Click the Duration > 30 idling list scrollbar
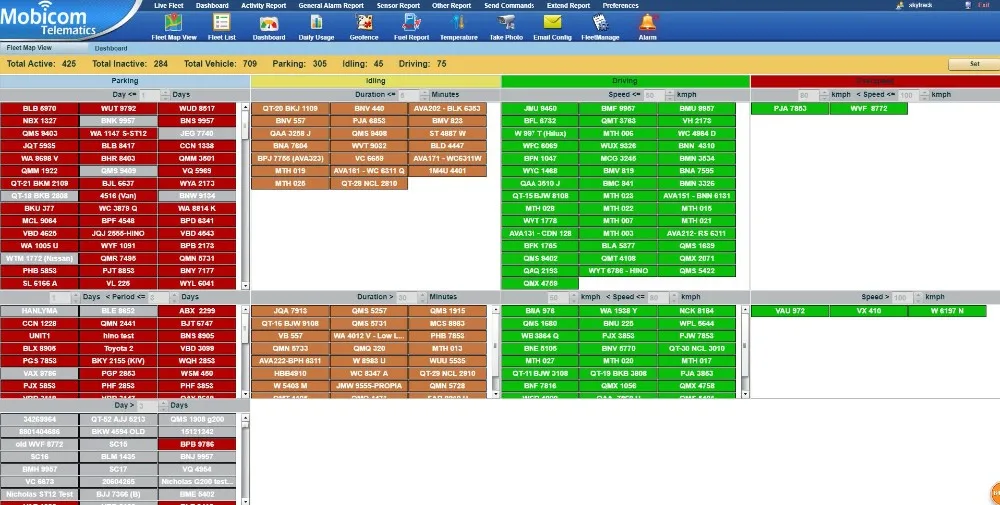Viewport: 1000px width, 505px height. coord(496,351)
